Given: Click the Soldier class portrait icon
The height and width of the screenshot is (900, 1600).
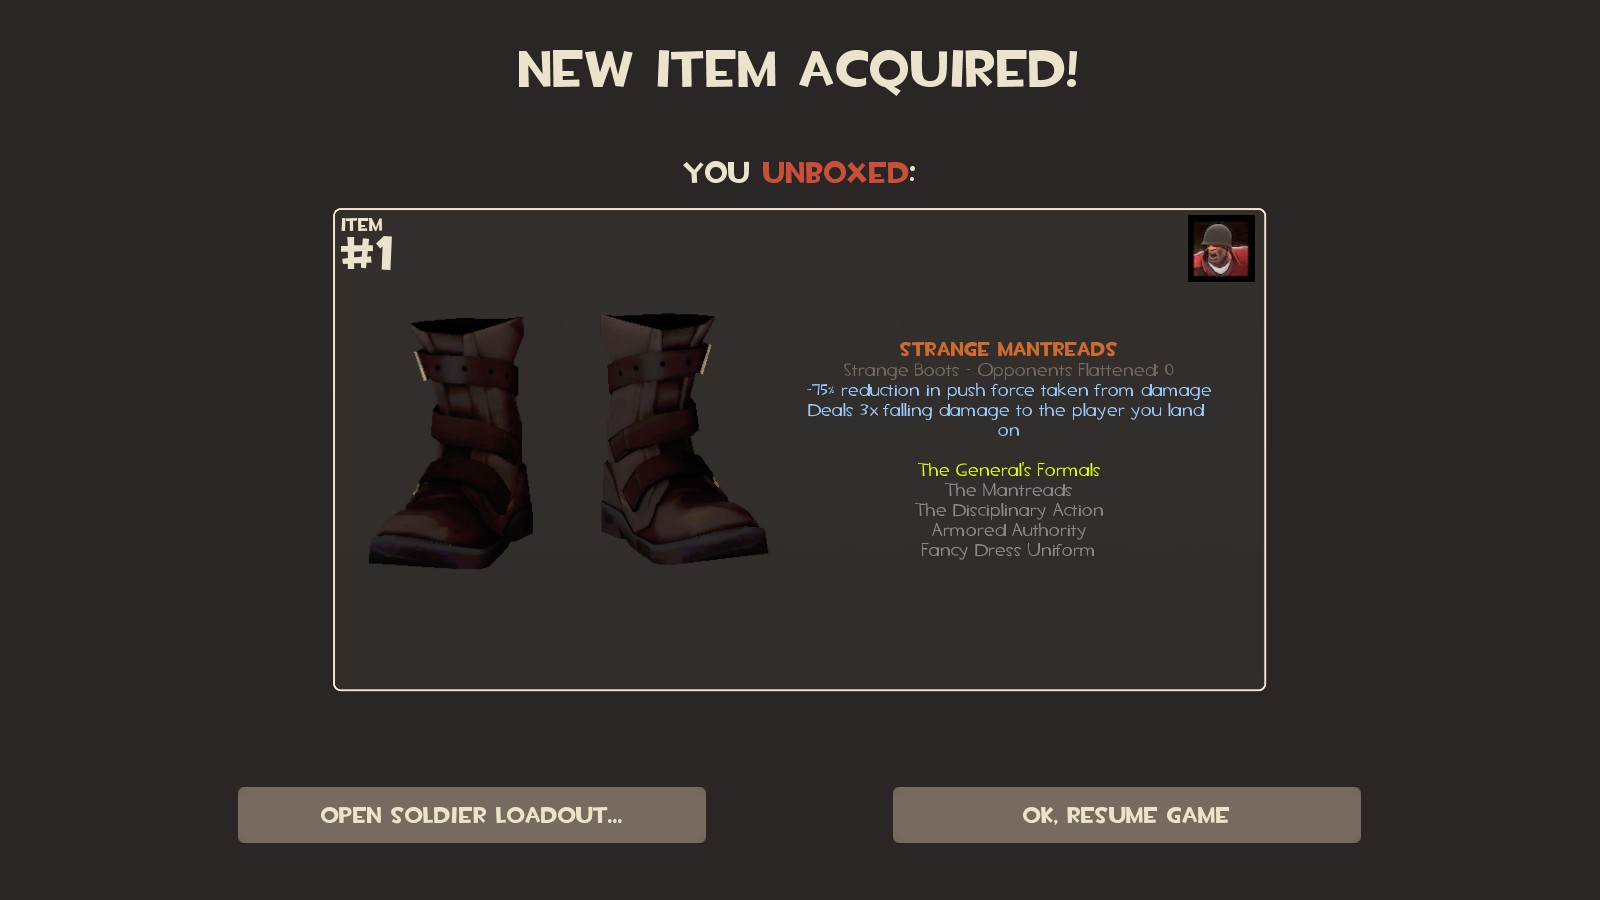Looking at the screenshot, I should (1221, 249).
